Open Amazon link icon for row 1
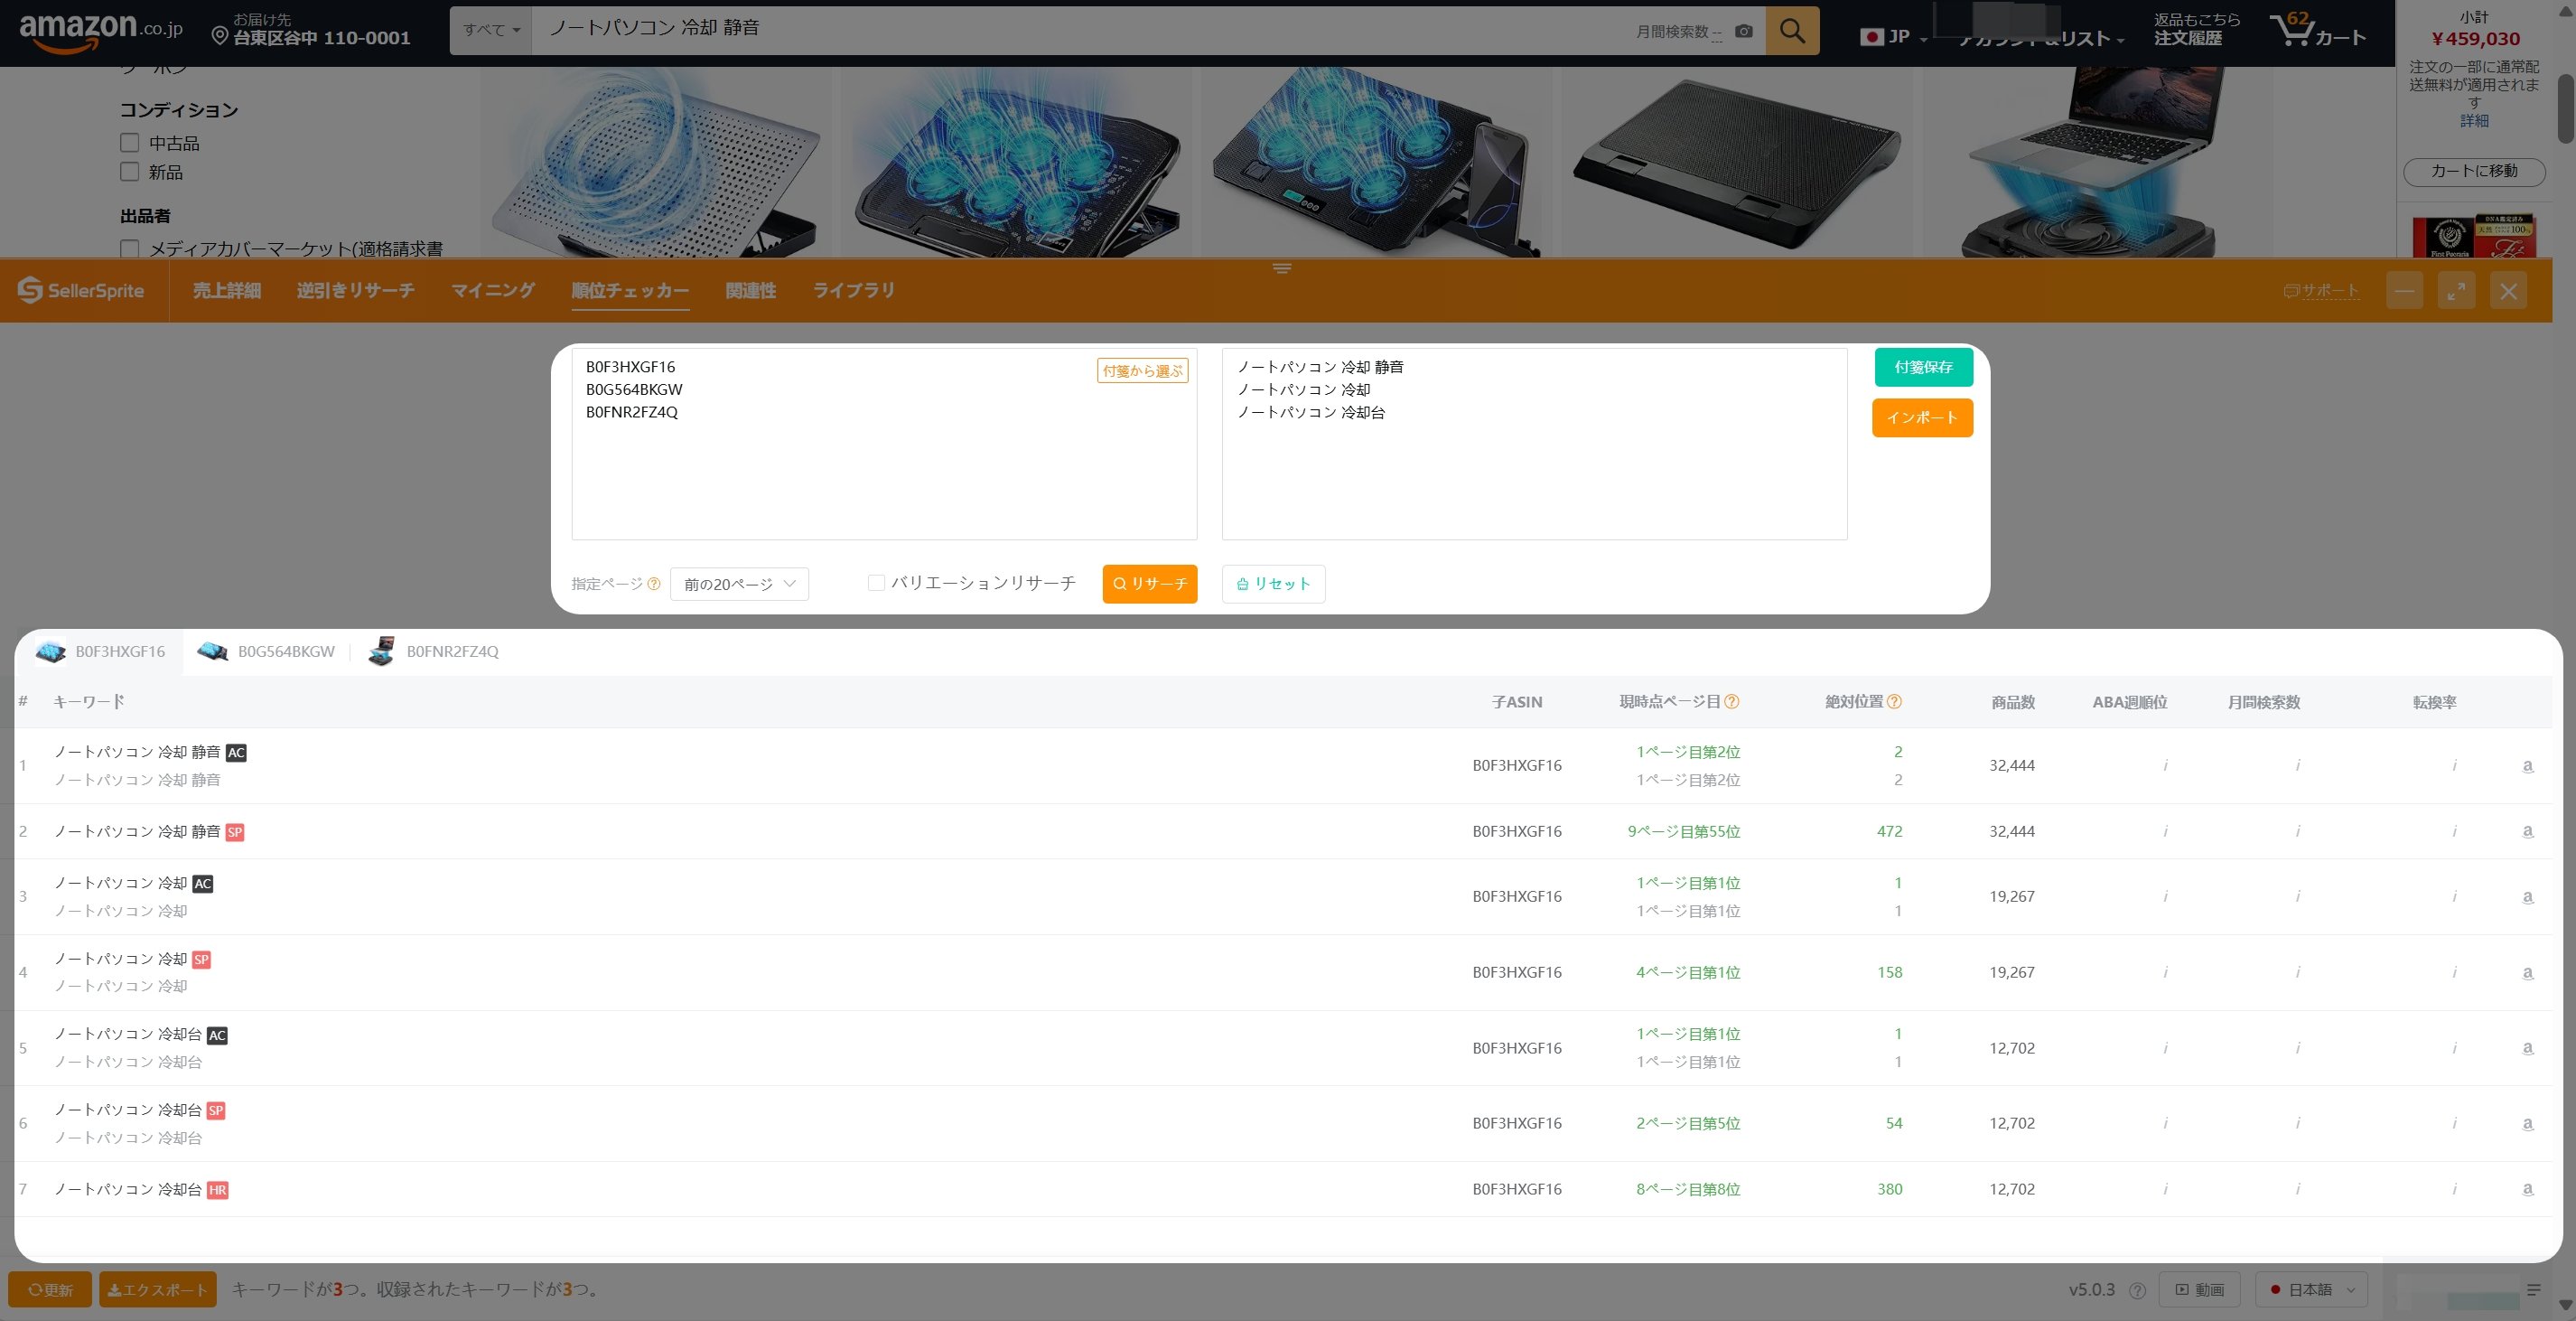Screen dimensions: 2576x1321 pos(2527,766)
